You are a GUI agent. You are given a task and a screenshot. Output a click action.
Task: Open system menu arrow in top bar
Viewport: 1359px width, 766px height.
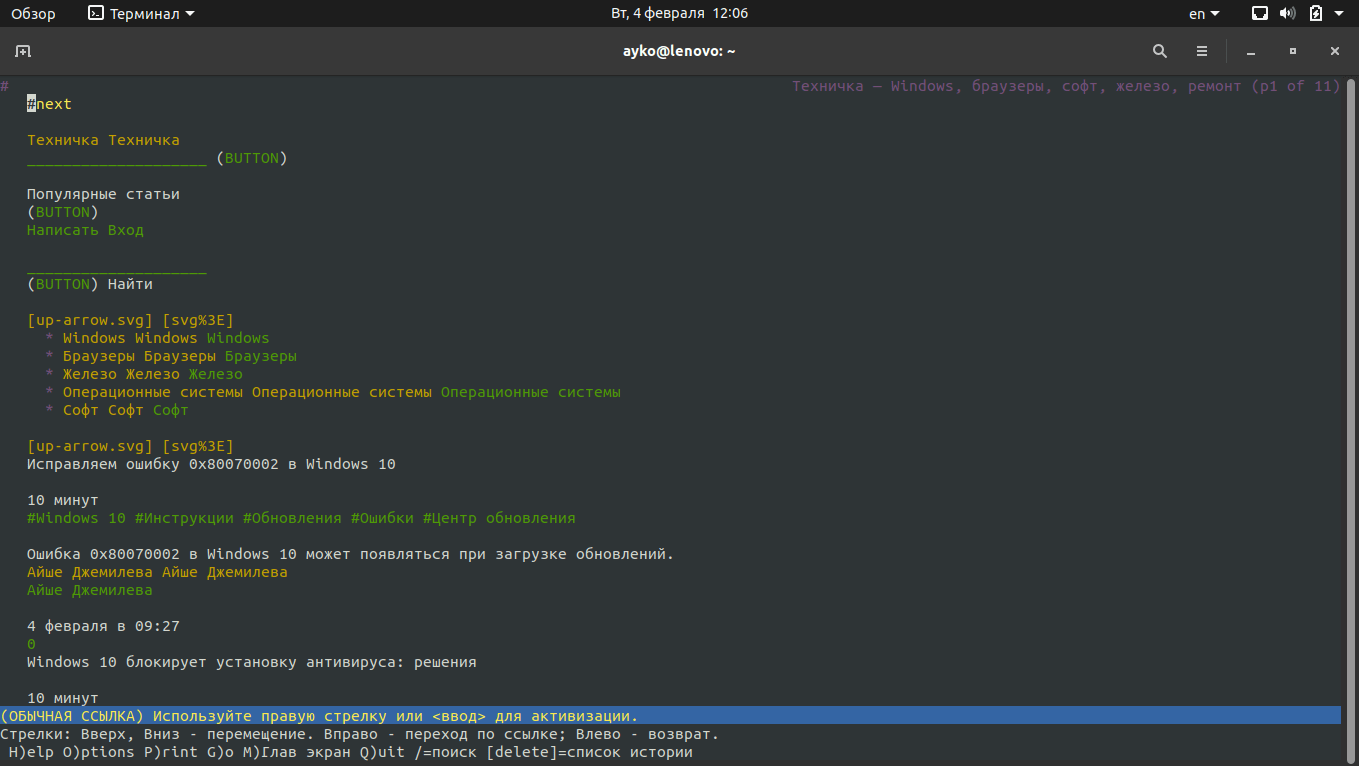click(x=1339, y=14)
